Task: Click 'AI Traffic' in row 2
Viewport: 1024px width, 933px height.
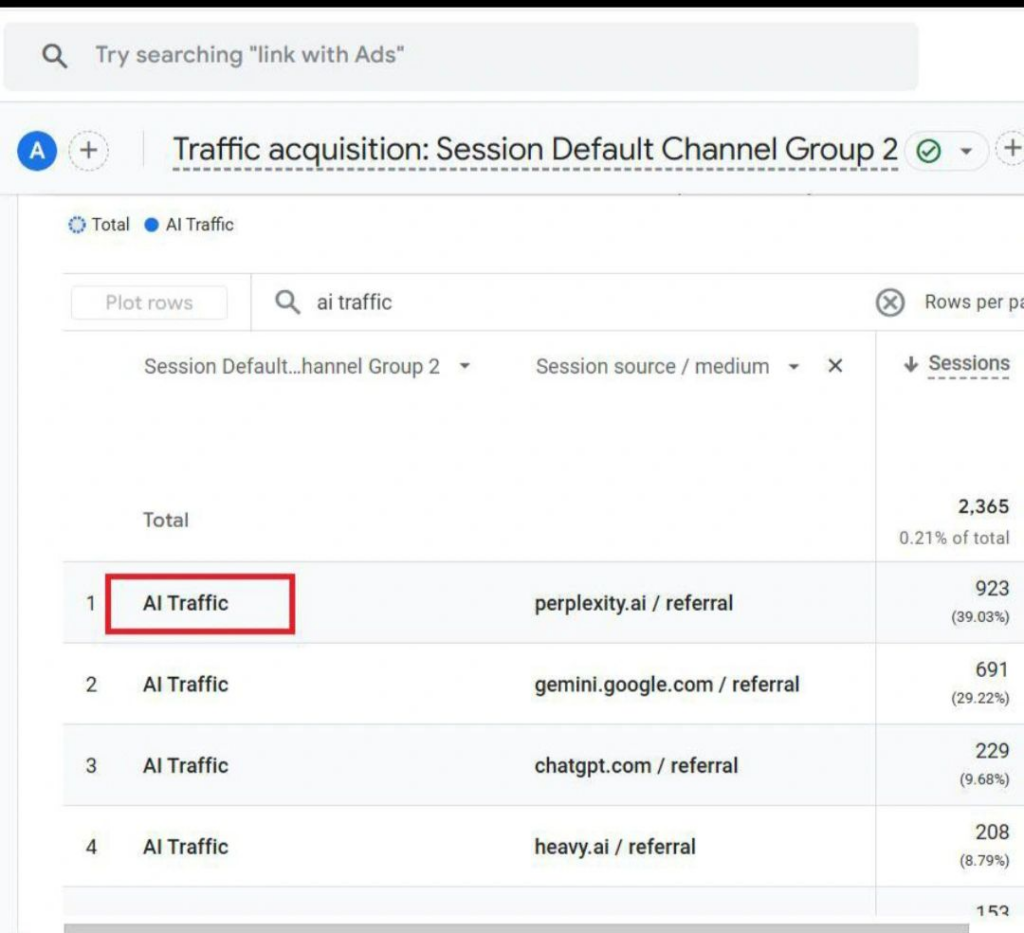Action: (185, 684)
